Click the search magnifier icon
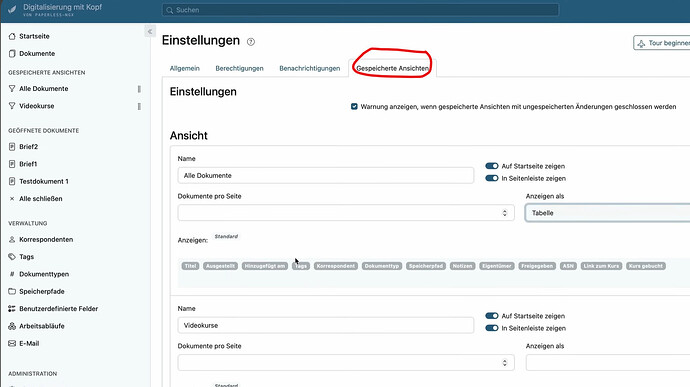Viewport: 690px width, 387px height. [170, 10]
